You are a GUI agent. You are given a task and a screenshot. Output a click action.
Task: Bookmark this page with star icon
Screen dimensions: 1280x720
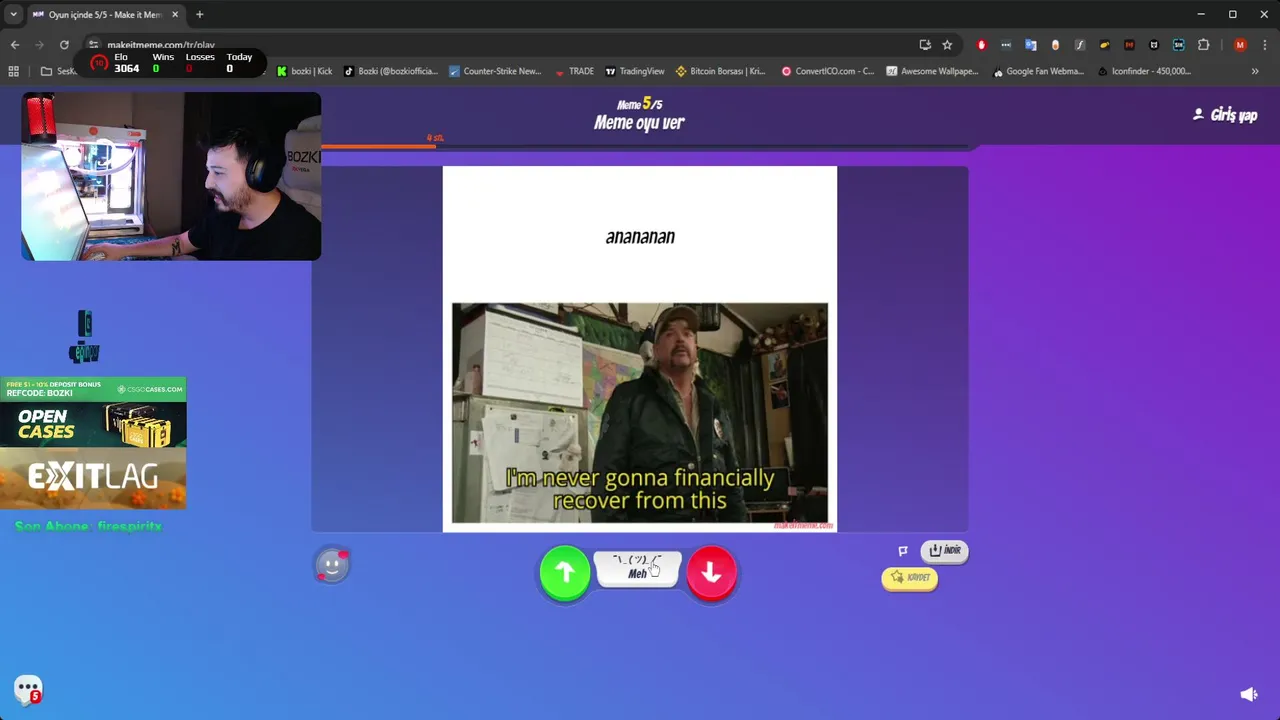pyautogui.click(x=947, y=45)
